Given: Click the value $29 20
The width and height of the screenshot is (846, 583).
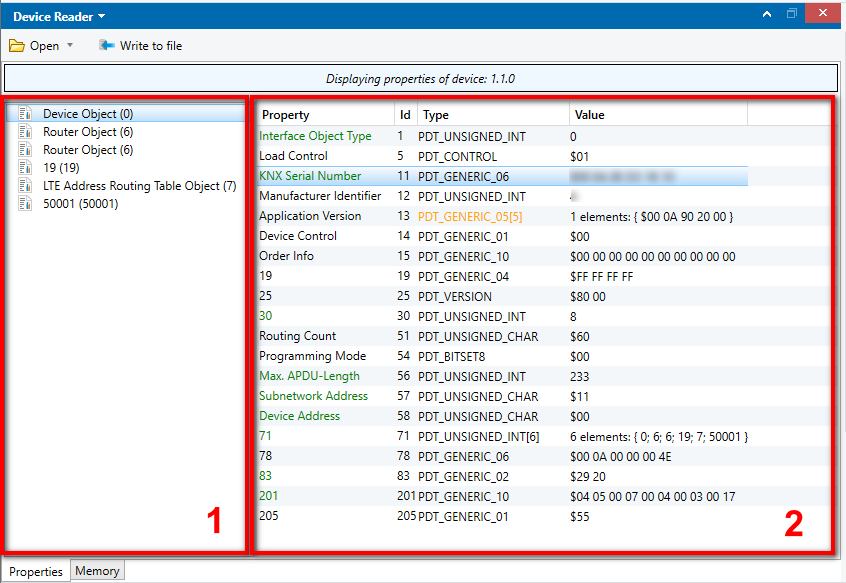Looking at the screenshot, I should (588, 477).
